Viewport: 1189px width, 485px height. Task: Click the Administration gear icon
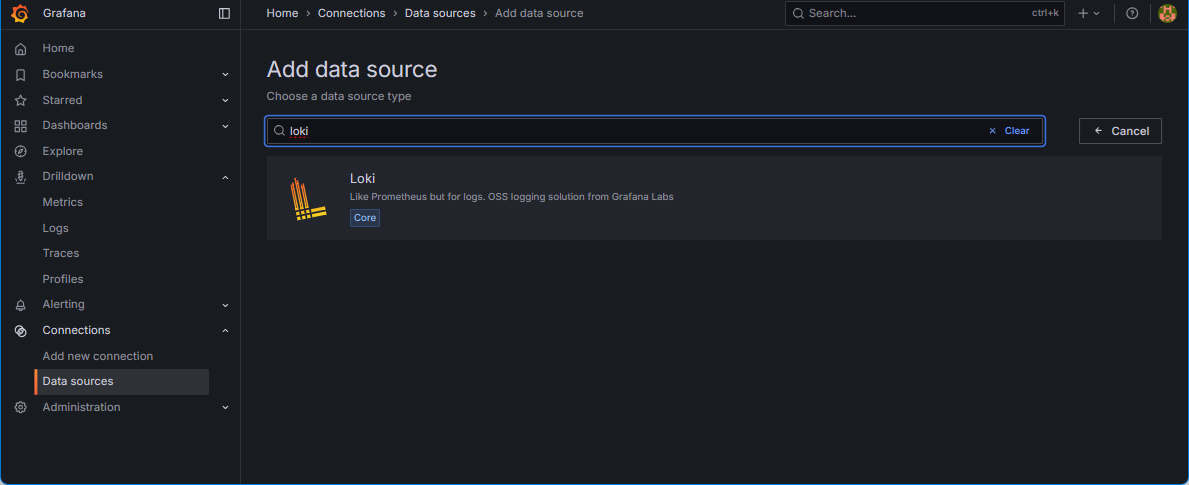20,407
